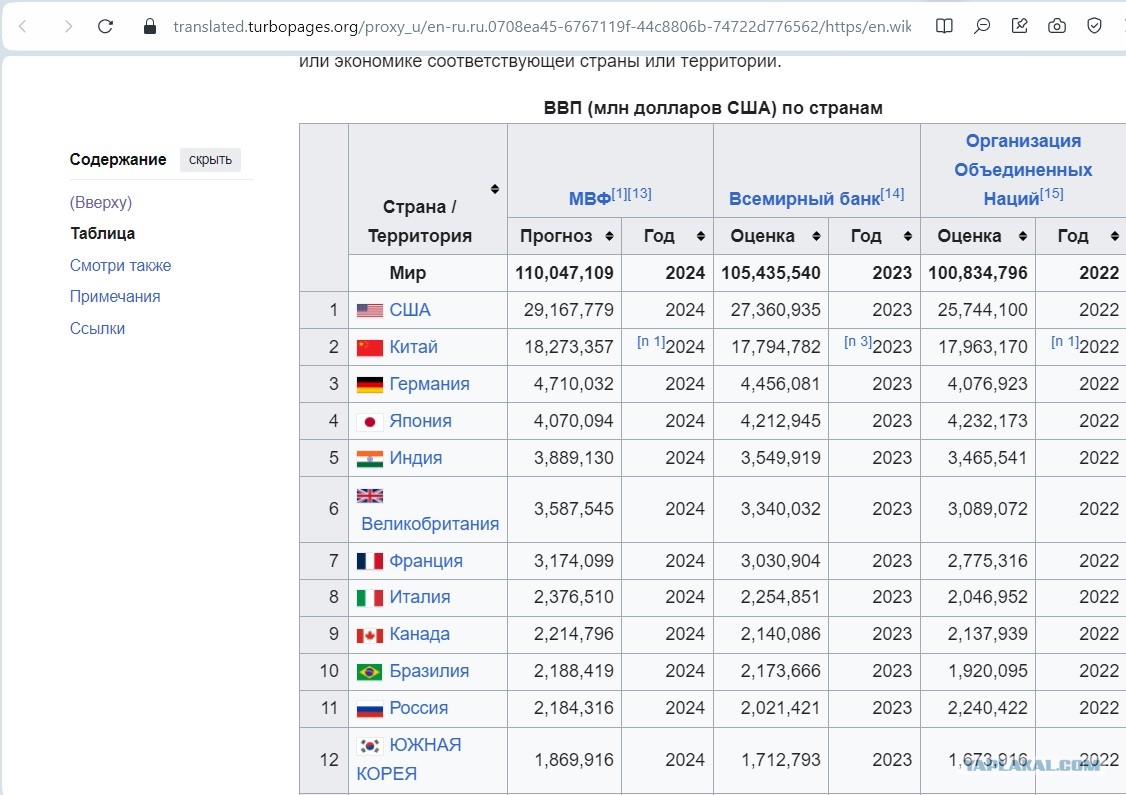Click the China flag icon
This screenshot has width=1126, height=795.
click(370, 348)
